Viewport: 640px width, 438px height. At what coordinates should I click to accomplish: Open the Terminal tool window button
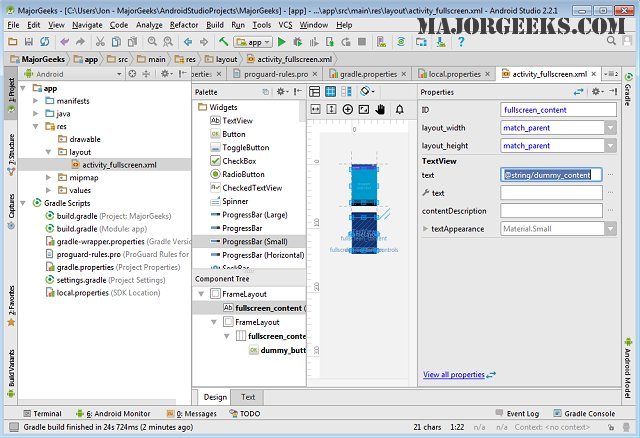[x=42, y=414]
